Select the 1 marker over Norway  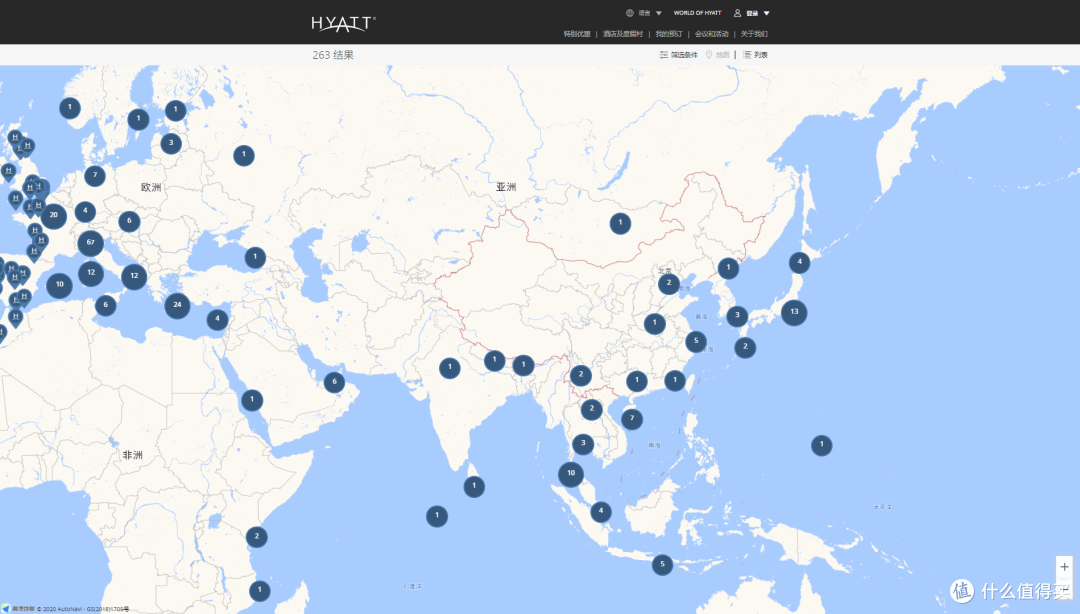pyautogui.click(x=70, y=108)
